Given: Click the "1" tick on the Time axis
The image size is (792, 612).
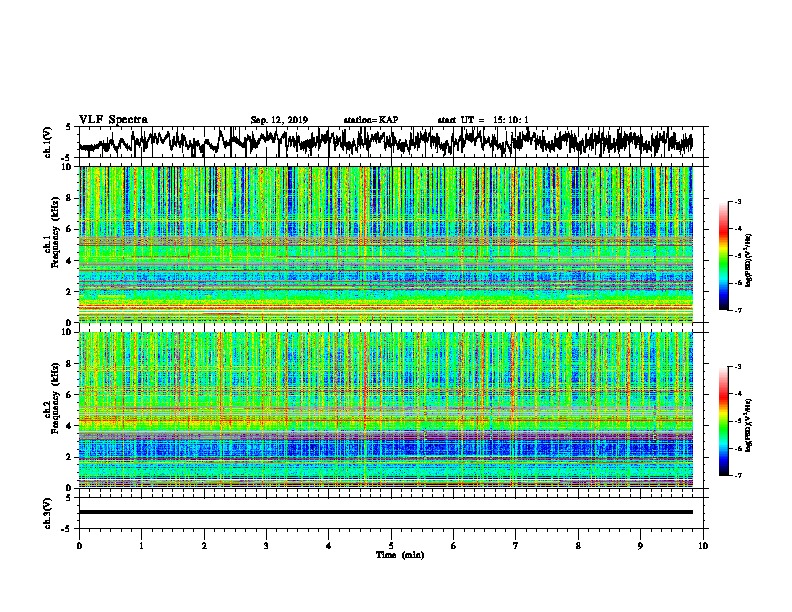Looking at the screenshot, I should pyautogui.click(x=141, y=546).
